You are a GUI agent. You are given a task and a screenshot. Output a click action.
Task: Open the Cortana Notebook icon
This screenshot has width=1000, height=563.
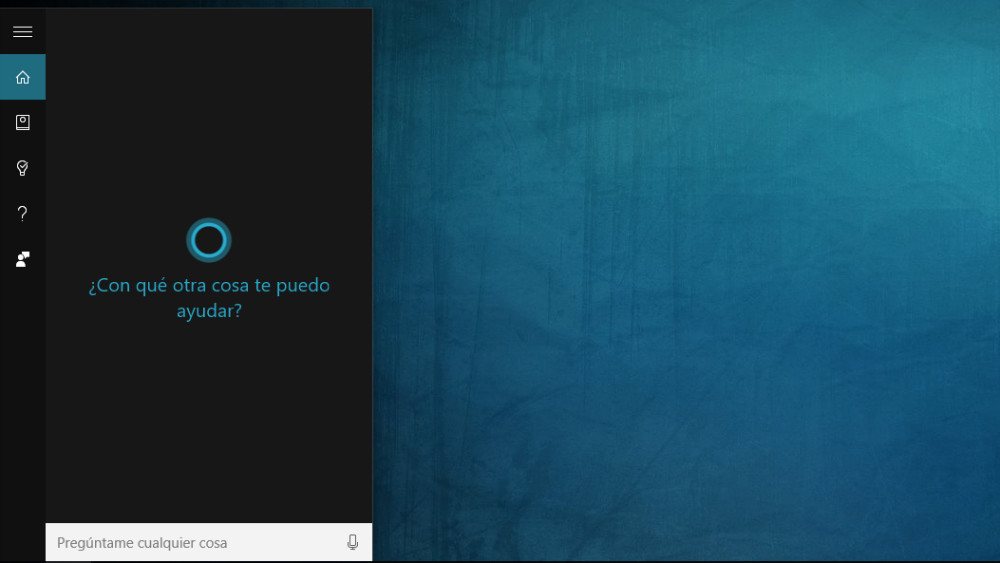(x=22, y=122)
